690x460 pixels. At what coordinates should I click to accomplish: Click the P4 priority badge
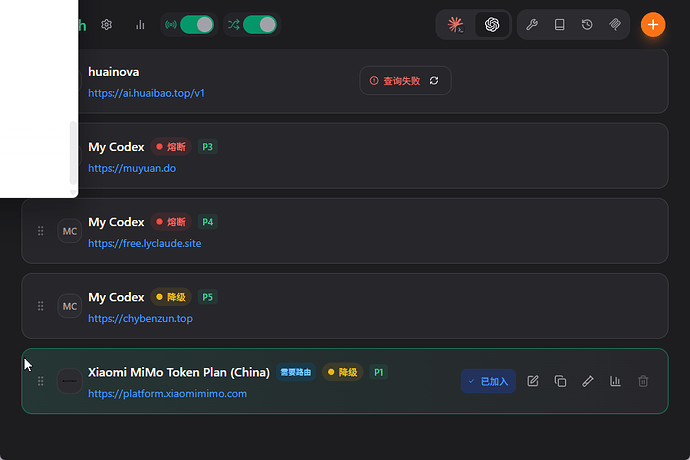(x=207, y=222)
